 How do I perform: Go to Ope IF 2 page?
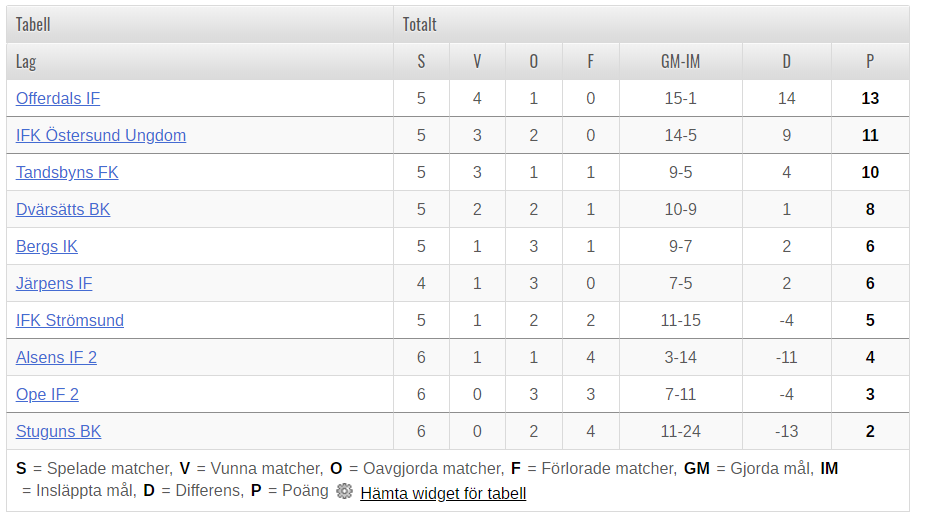pyautogui.click(x=47, y=394)
